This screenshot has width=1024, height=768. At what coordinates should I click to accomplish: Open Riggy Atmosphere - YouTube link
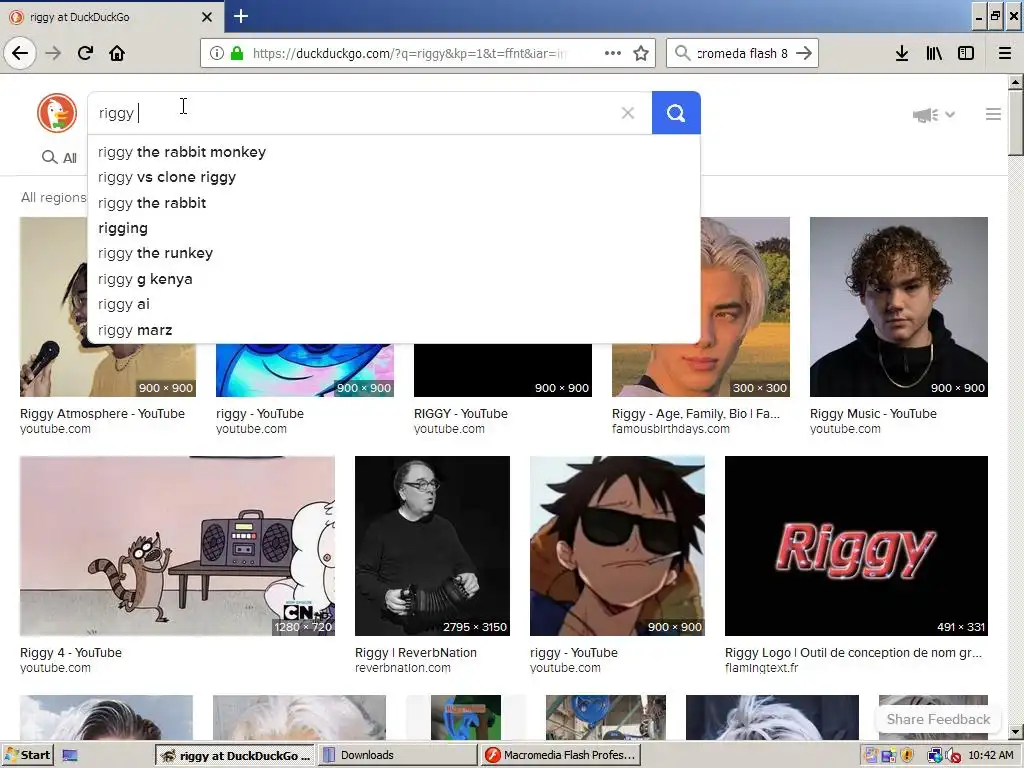tap(103, 413)
